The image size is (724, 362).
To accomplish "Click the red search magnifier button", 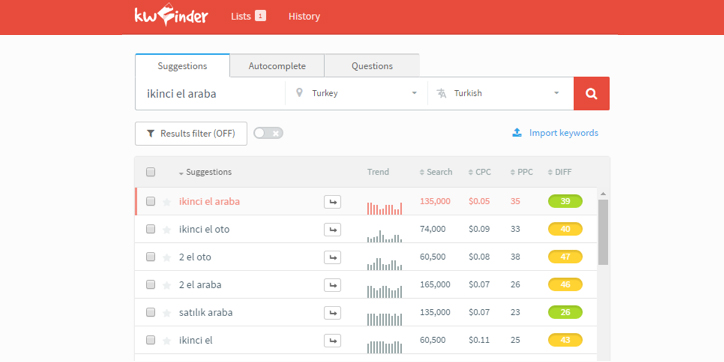I will 591,94.
